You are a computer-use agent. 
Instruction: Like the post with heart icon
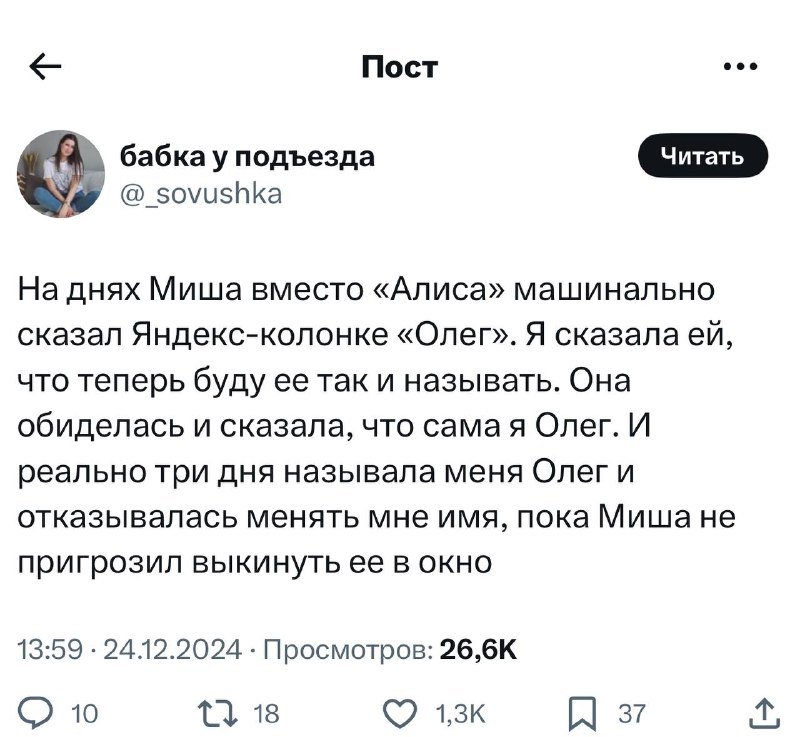[399, 713]
